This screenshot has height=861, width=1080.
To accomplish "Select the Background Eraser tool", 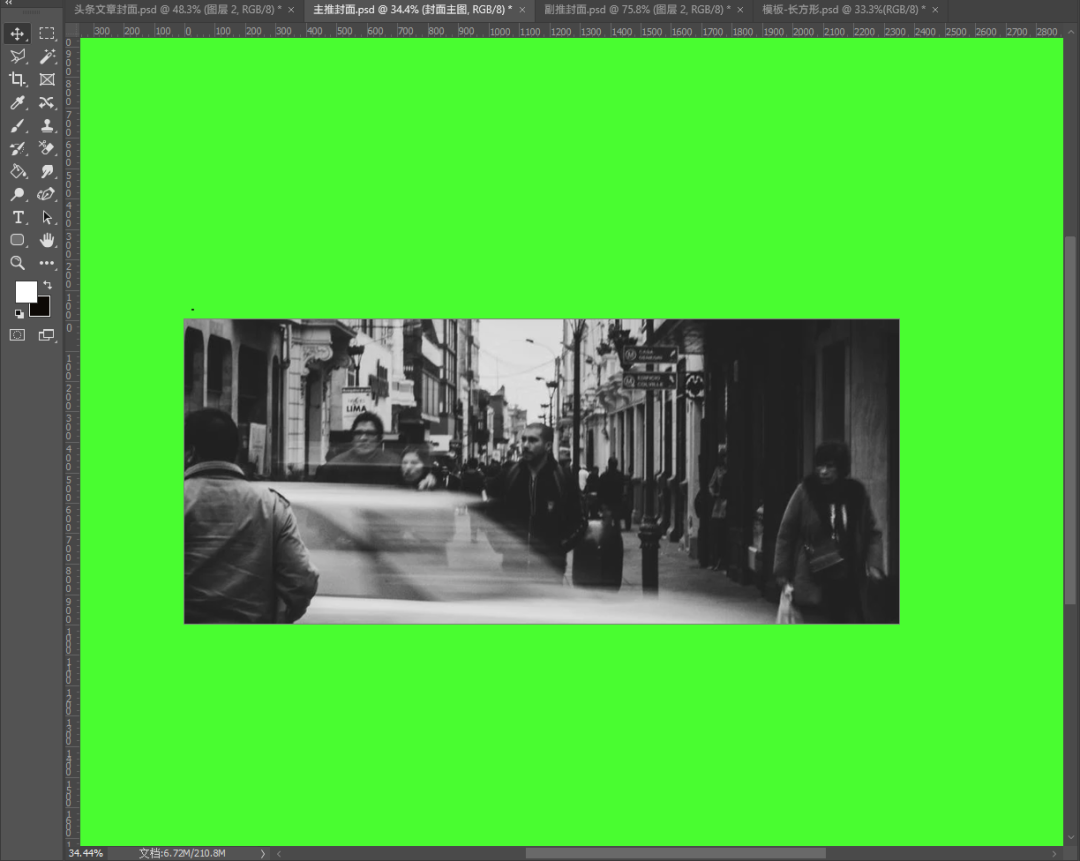I will click(x=47, y=148).
